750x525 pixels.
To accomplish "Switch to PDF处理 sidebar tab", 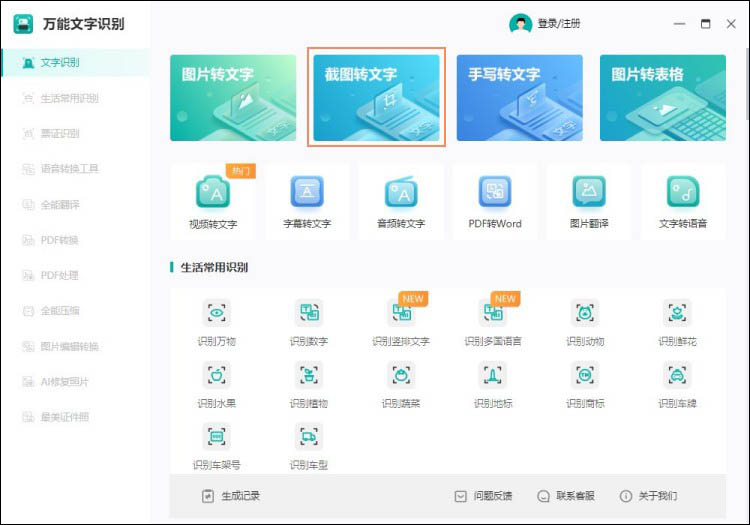I will pyautogui.click(x=76, y=275).
